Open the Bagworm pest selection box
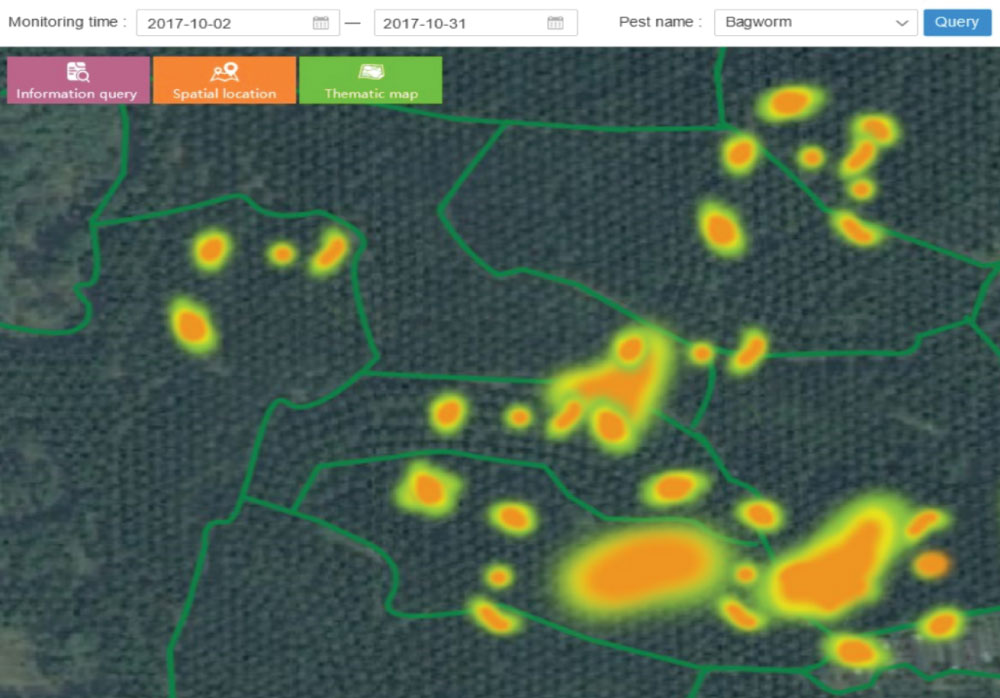The image size is (1000, 698). point(805,23)
